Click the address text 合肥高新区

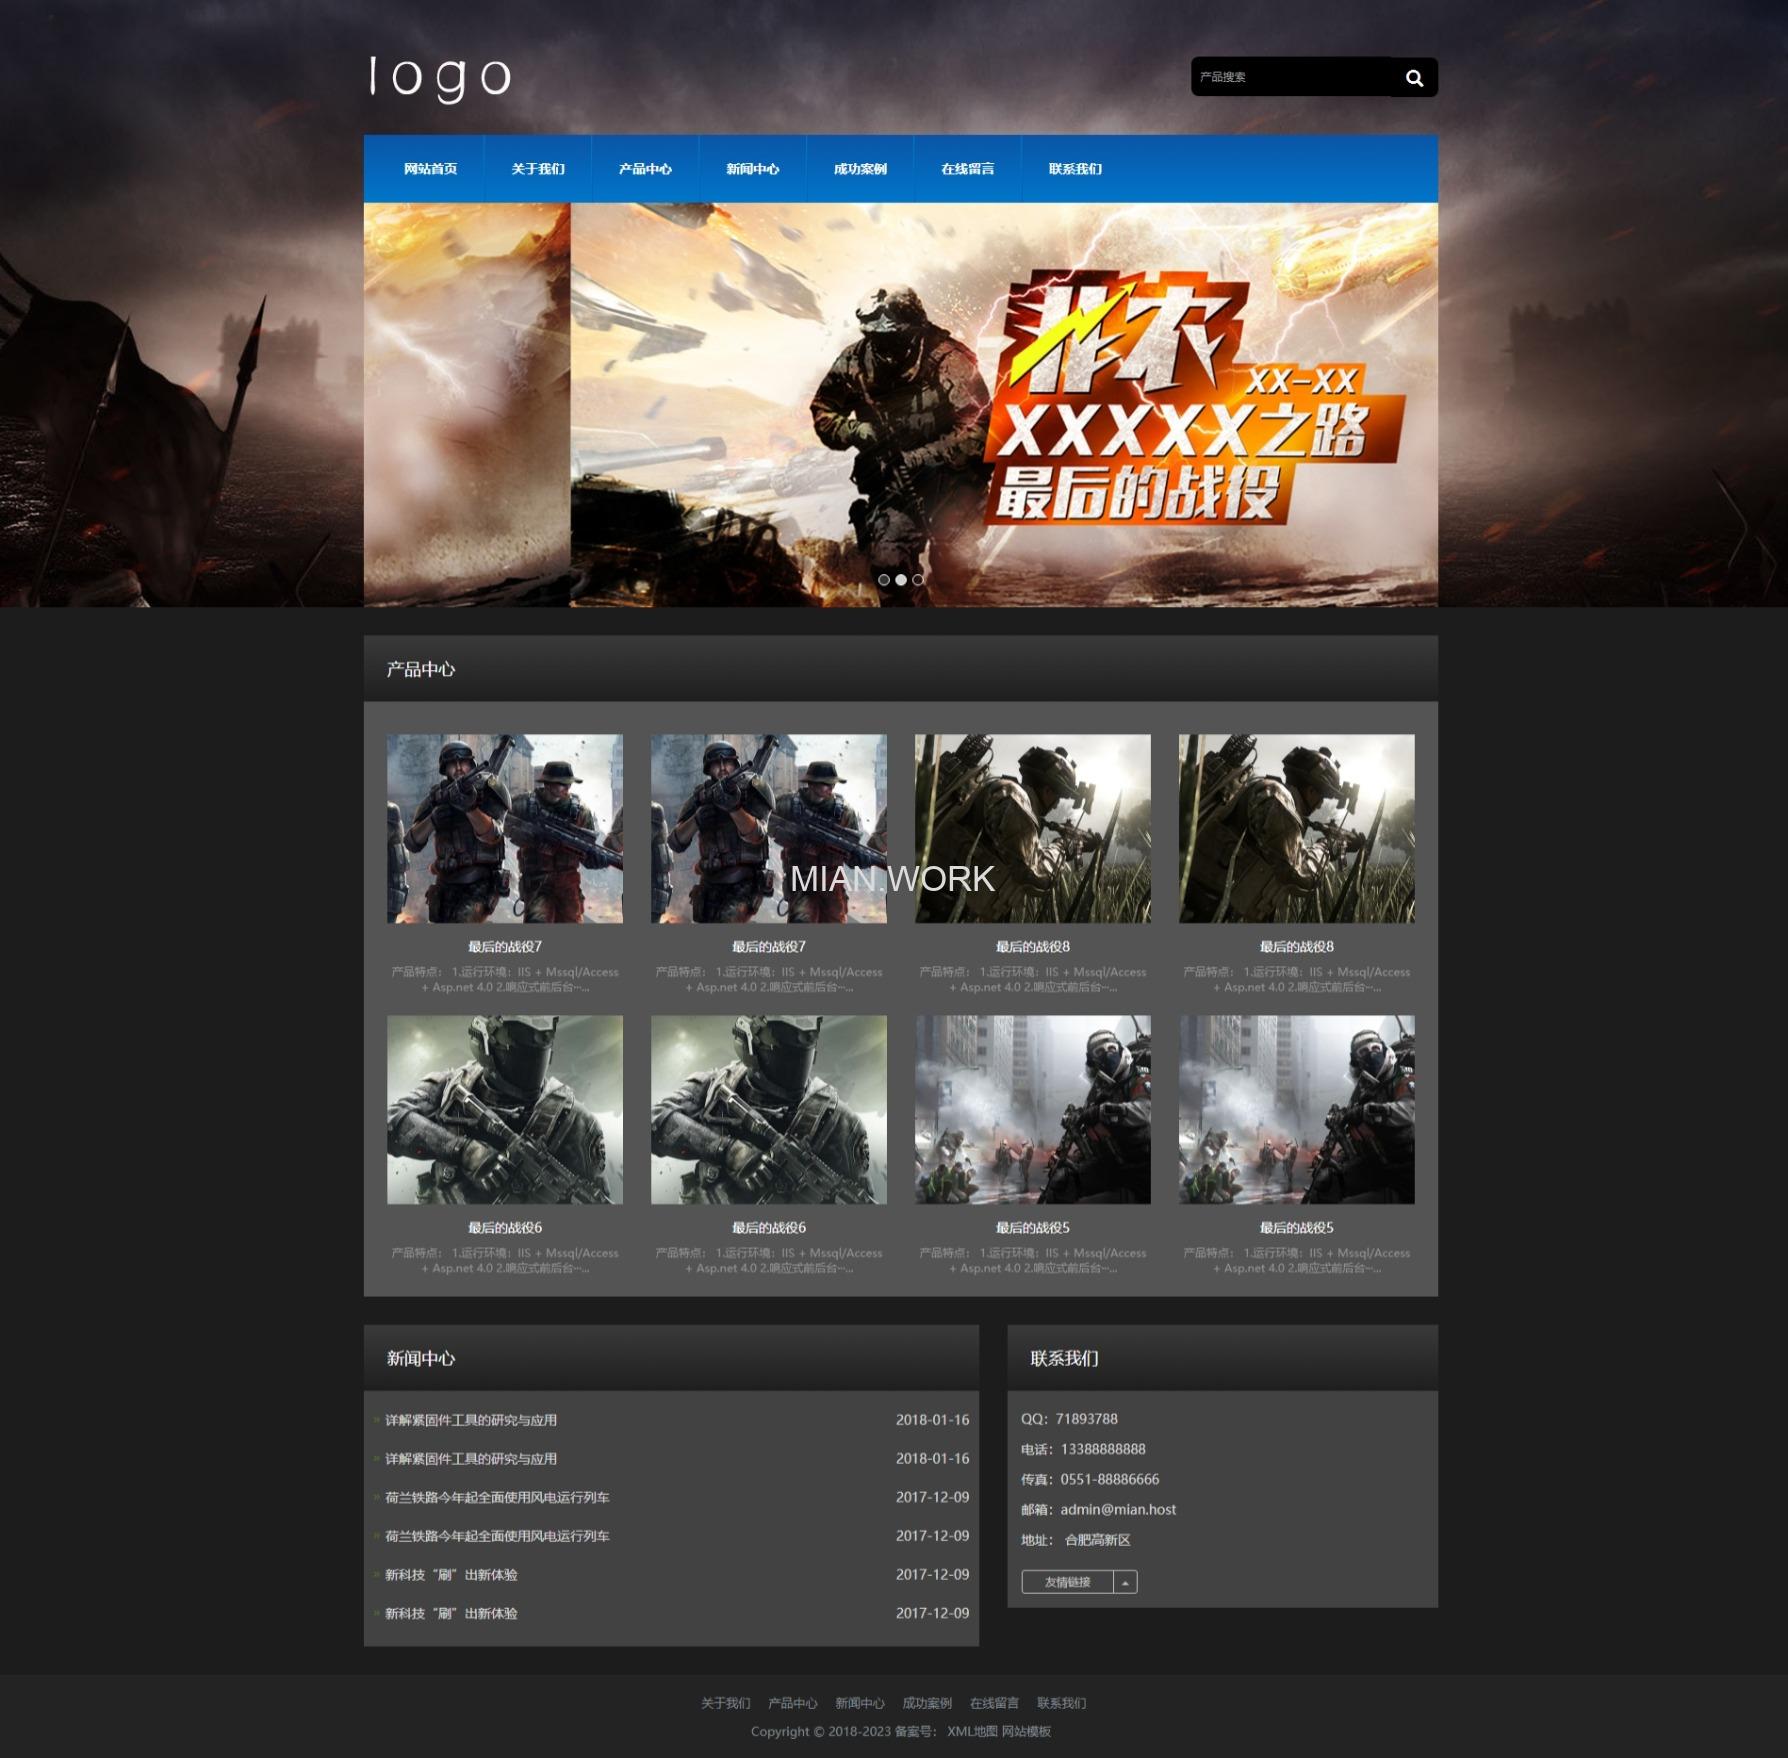[x=1098, y=1540]
